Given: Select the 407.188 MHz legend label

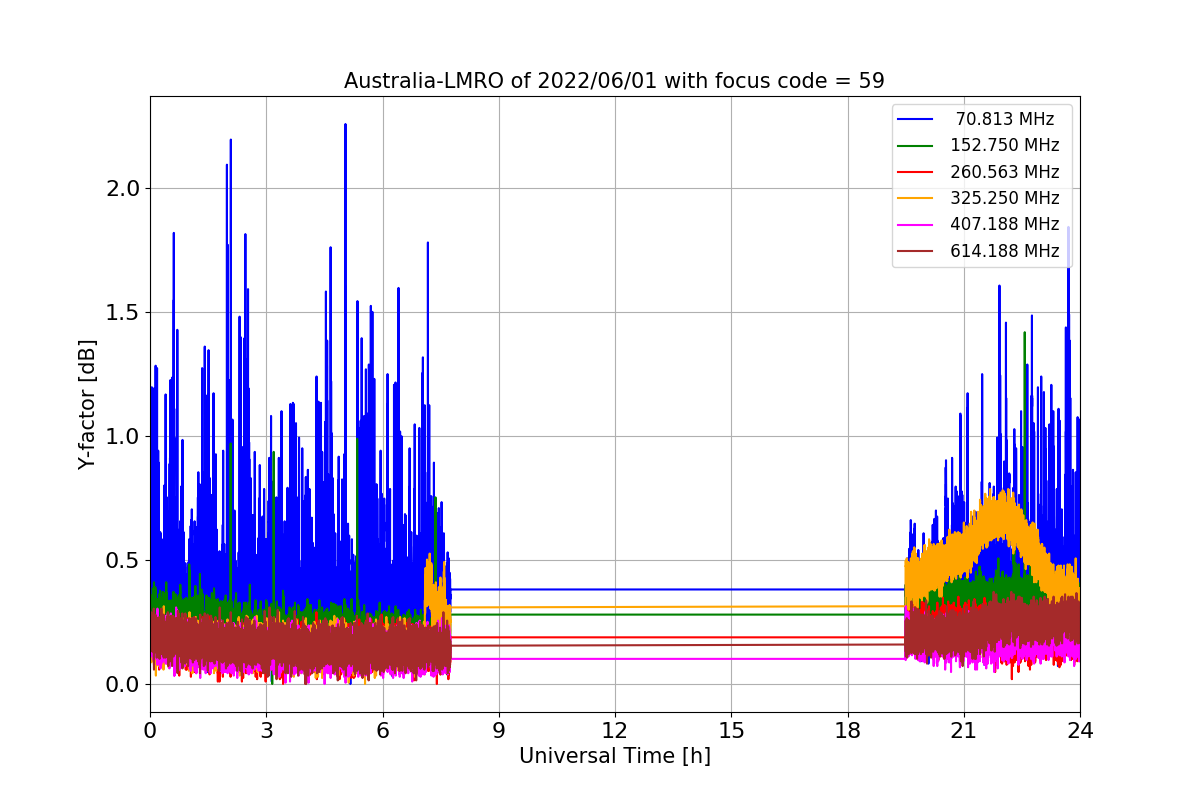Looking at the screenshot, I should click(1005, 224).
